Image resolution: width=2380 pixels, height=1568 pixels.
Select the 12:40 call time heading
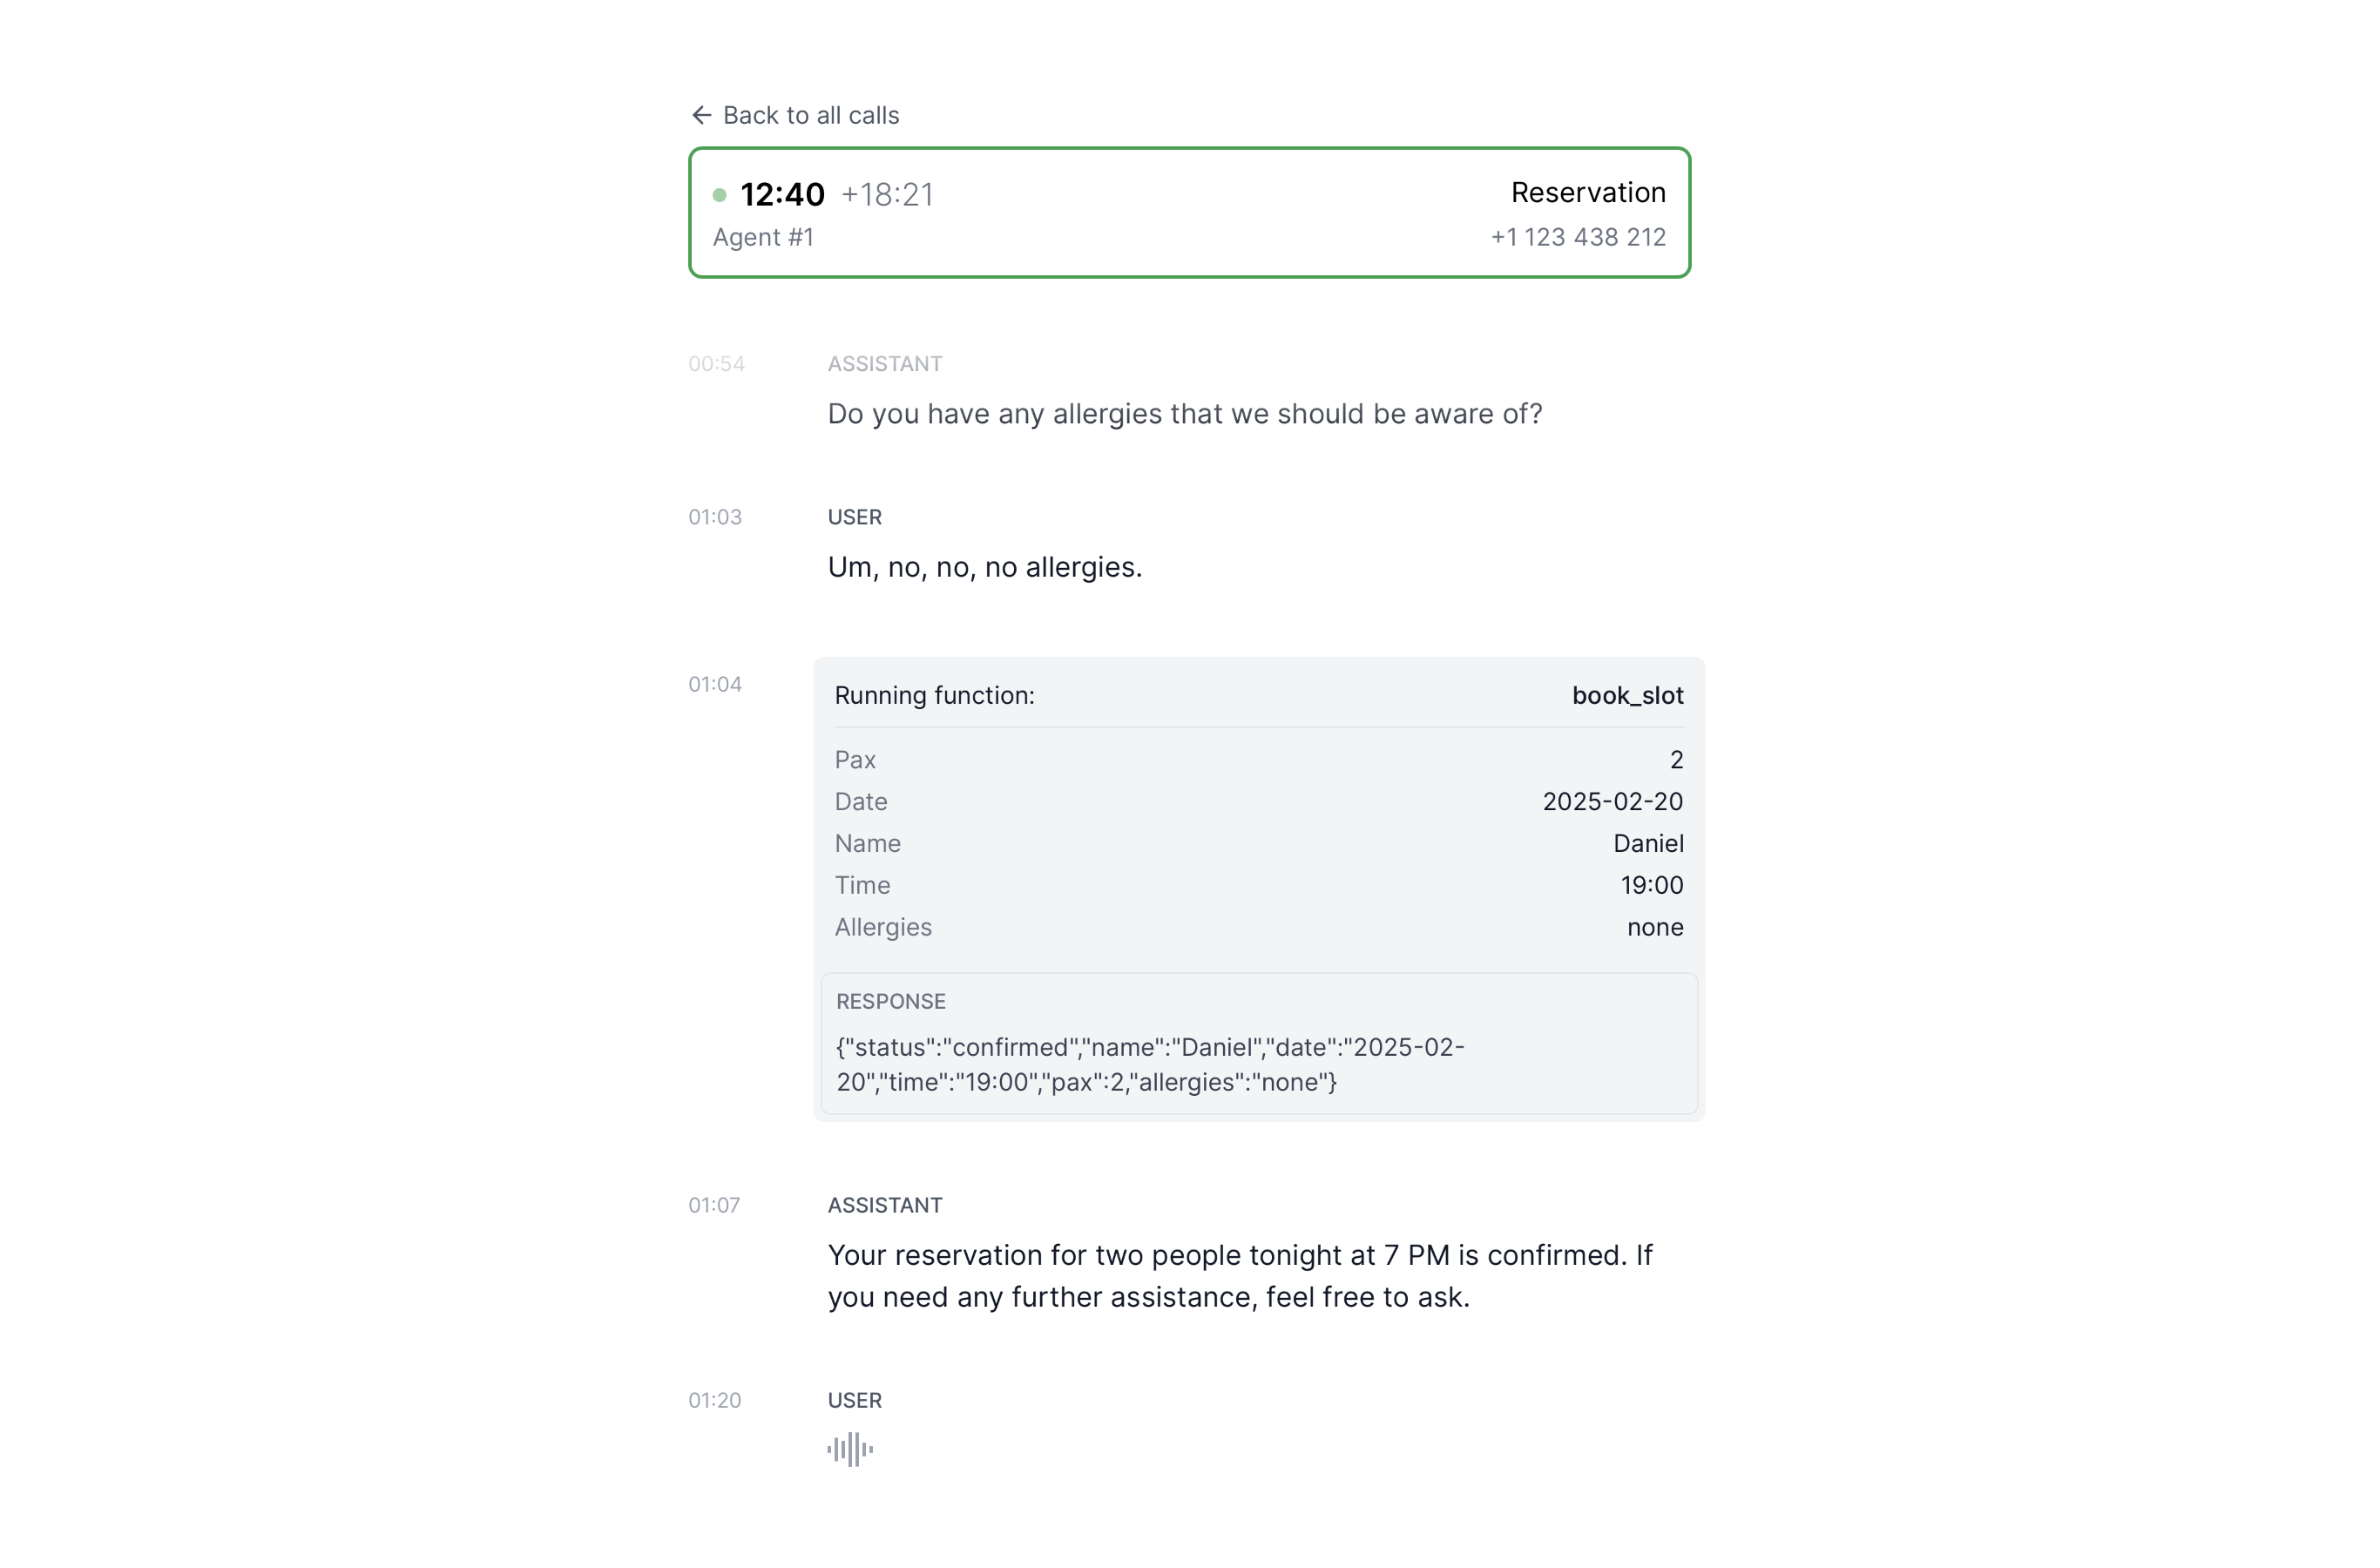point(782,194)
